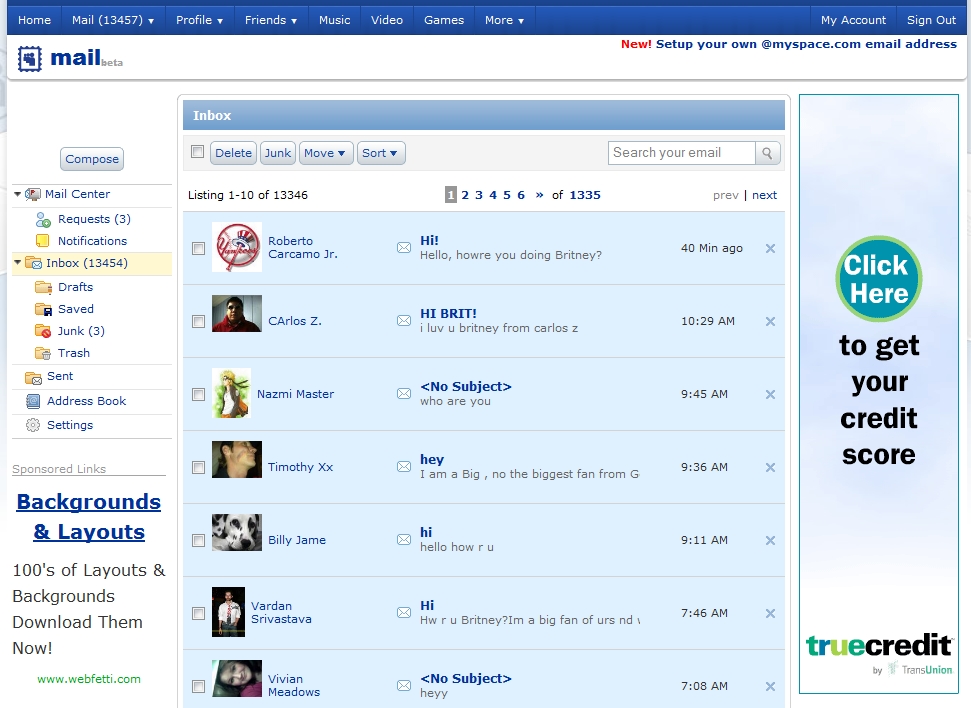
Task: Open the Friends menu dropdown
Action: coord(271,20)
